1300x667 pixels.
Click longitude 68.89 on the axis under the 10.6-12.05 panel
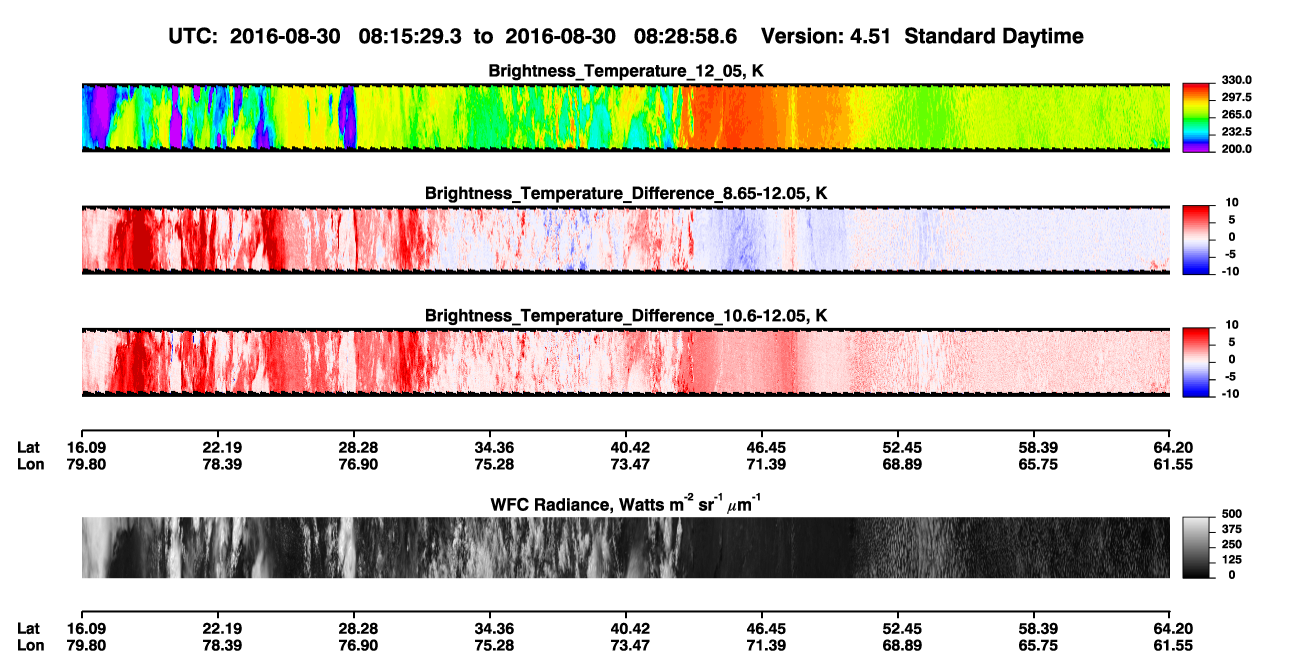902,464
